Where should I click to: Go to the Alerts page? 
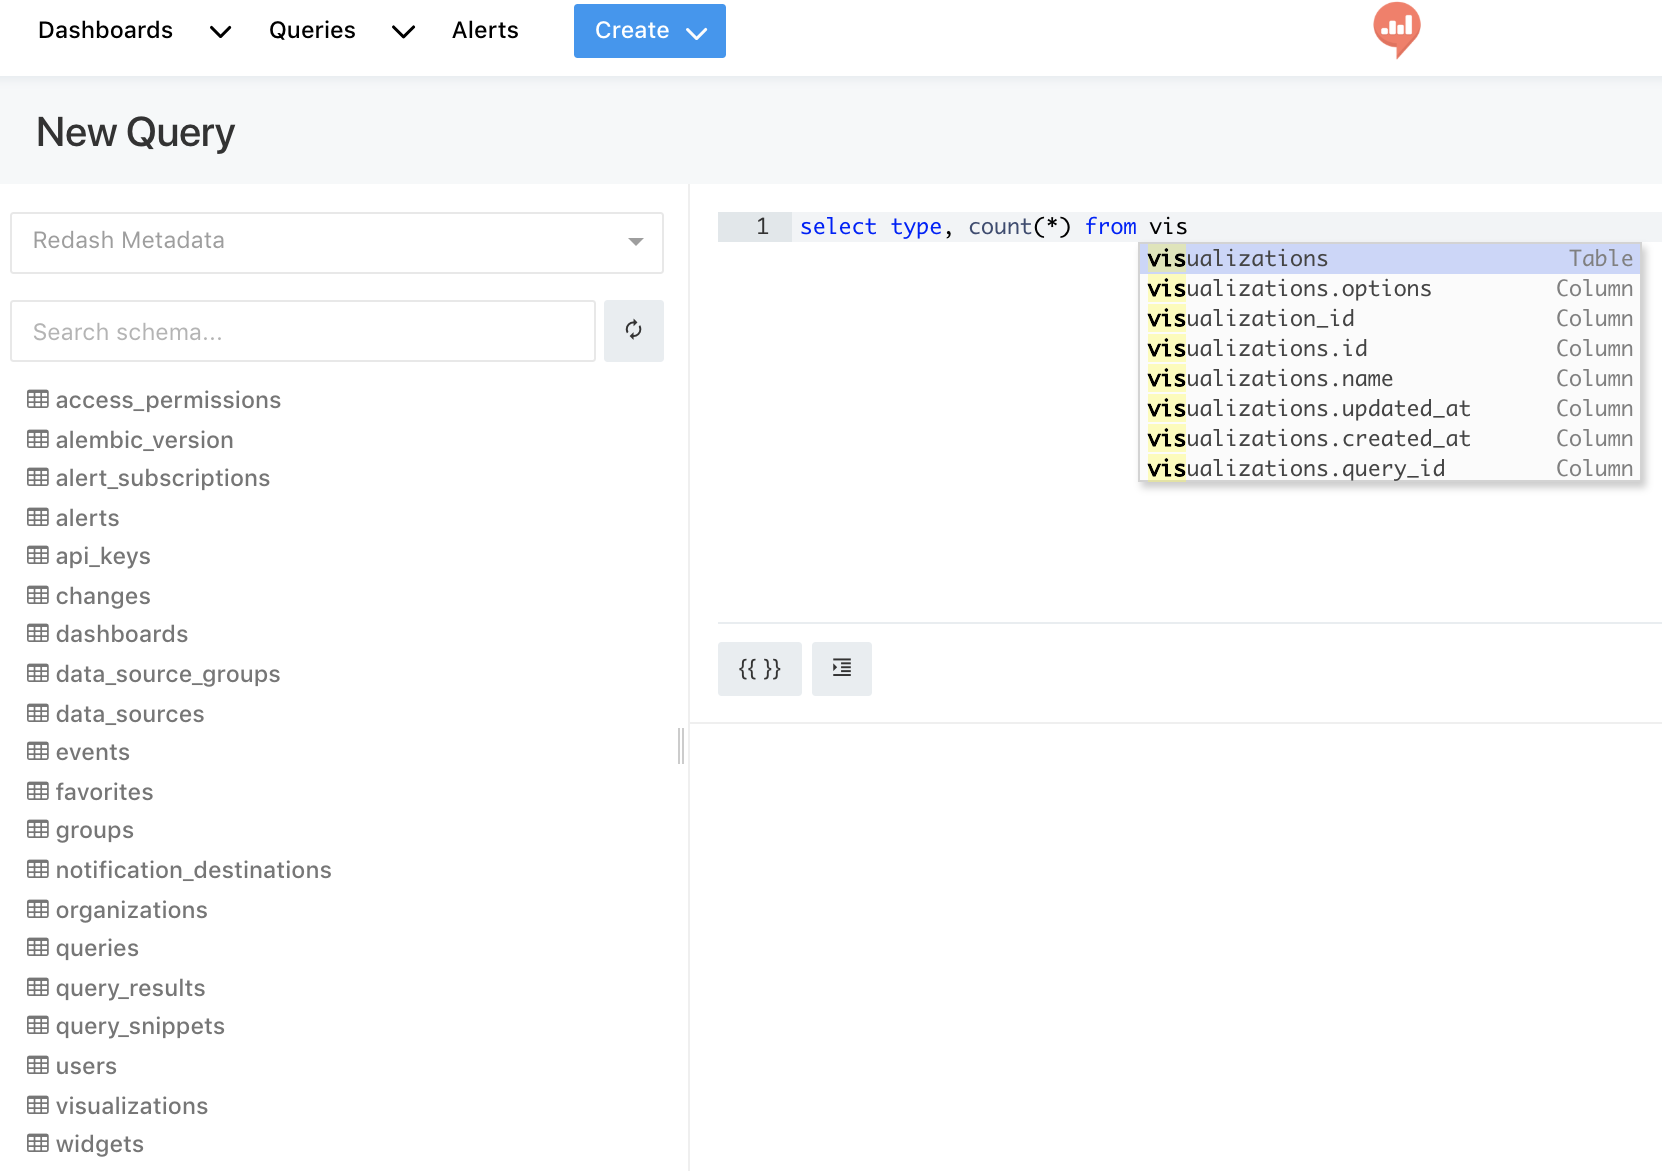tap(485, 30)
